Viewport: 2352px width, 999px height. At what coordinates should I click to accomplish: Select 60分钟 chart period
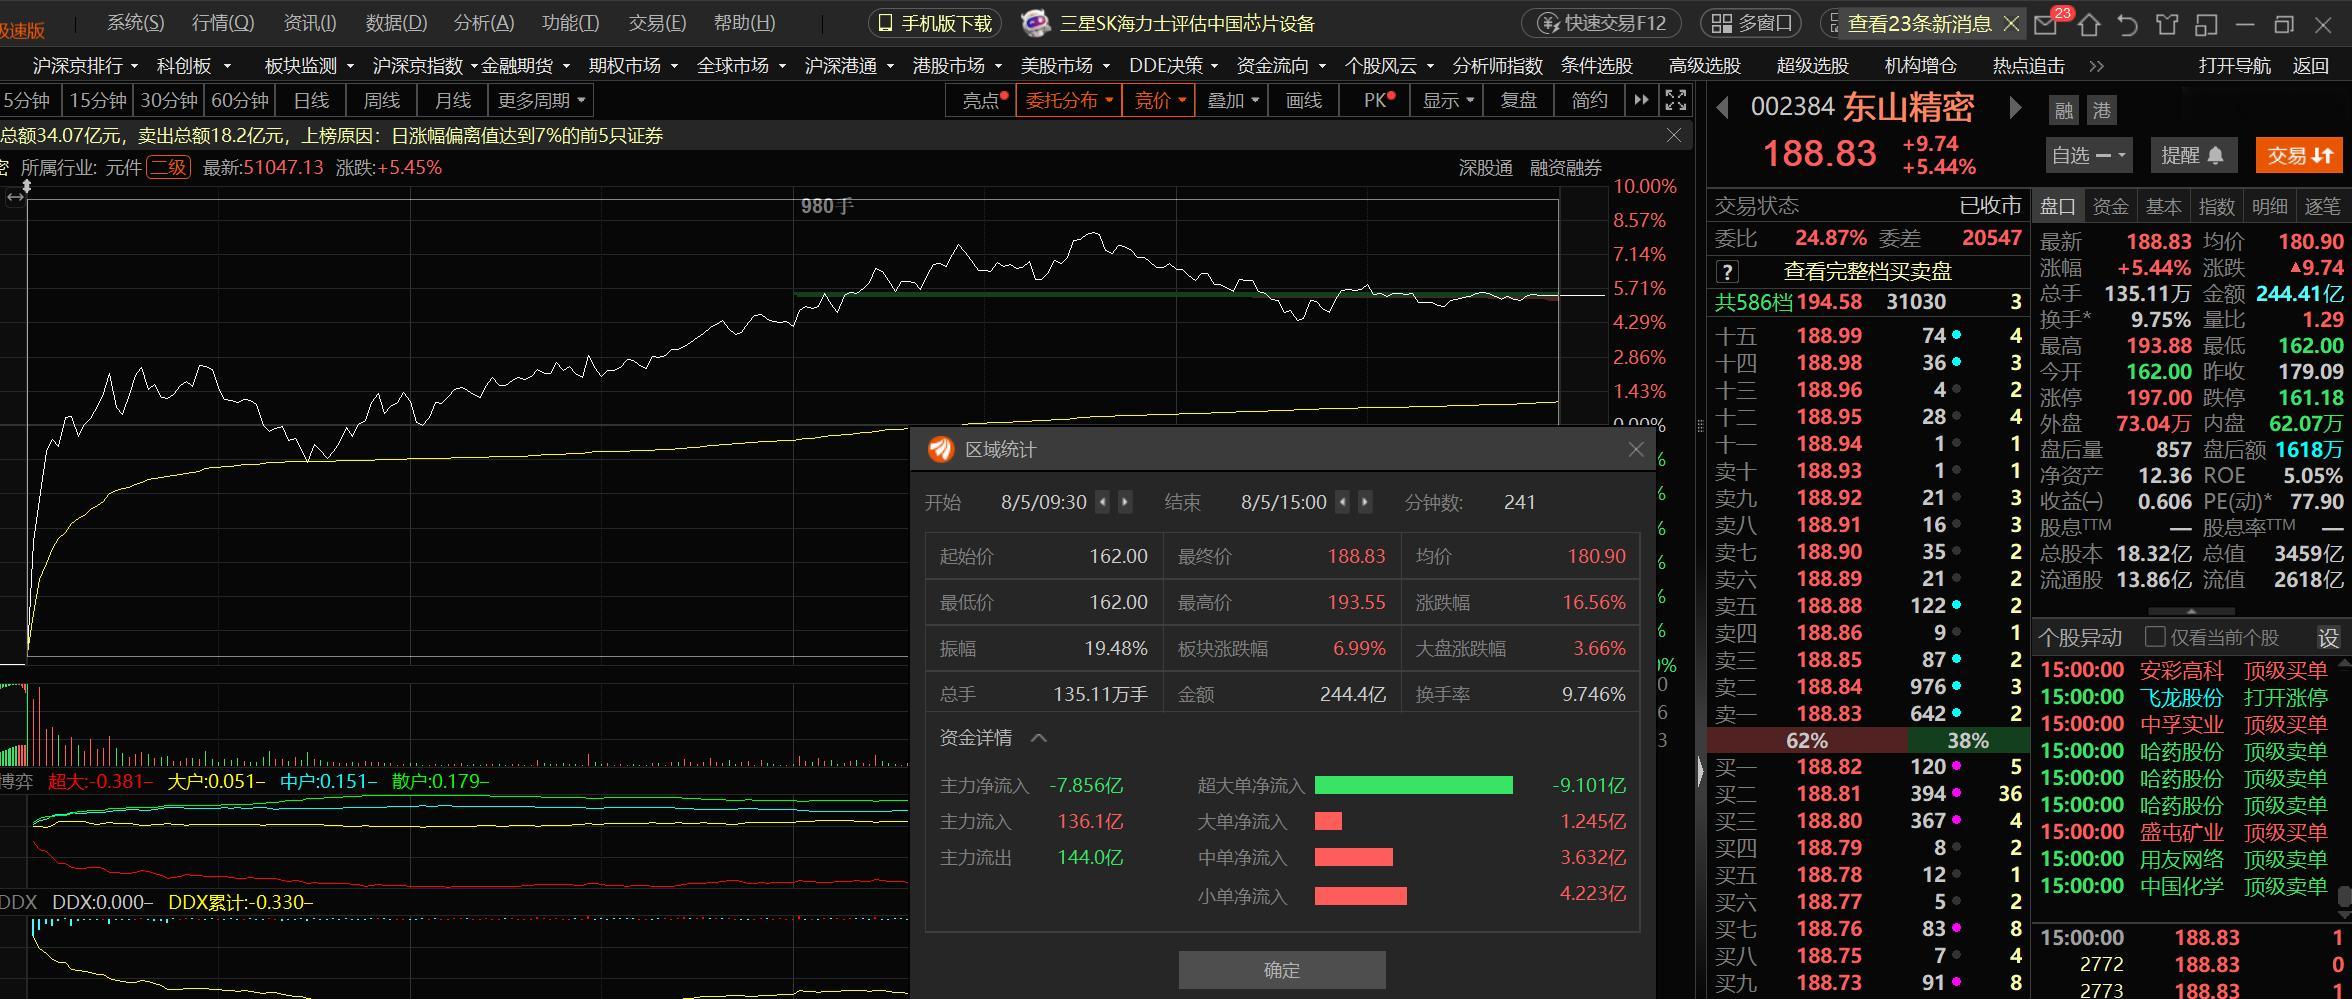pyautogui.click(x=240, y=100)
